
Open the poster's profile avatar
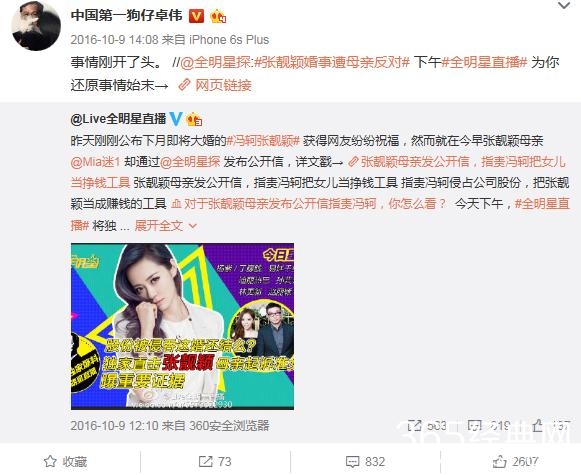click(36, 26)
